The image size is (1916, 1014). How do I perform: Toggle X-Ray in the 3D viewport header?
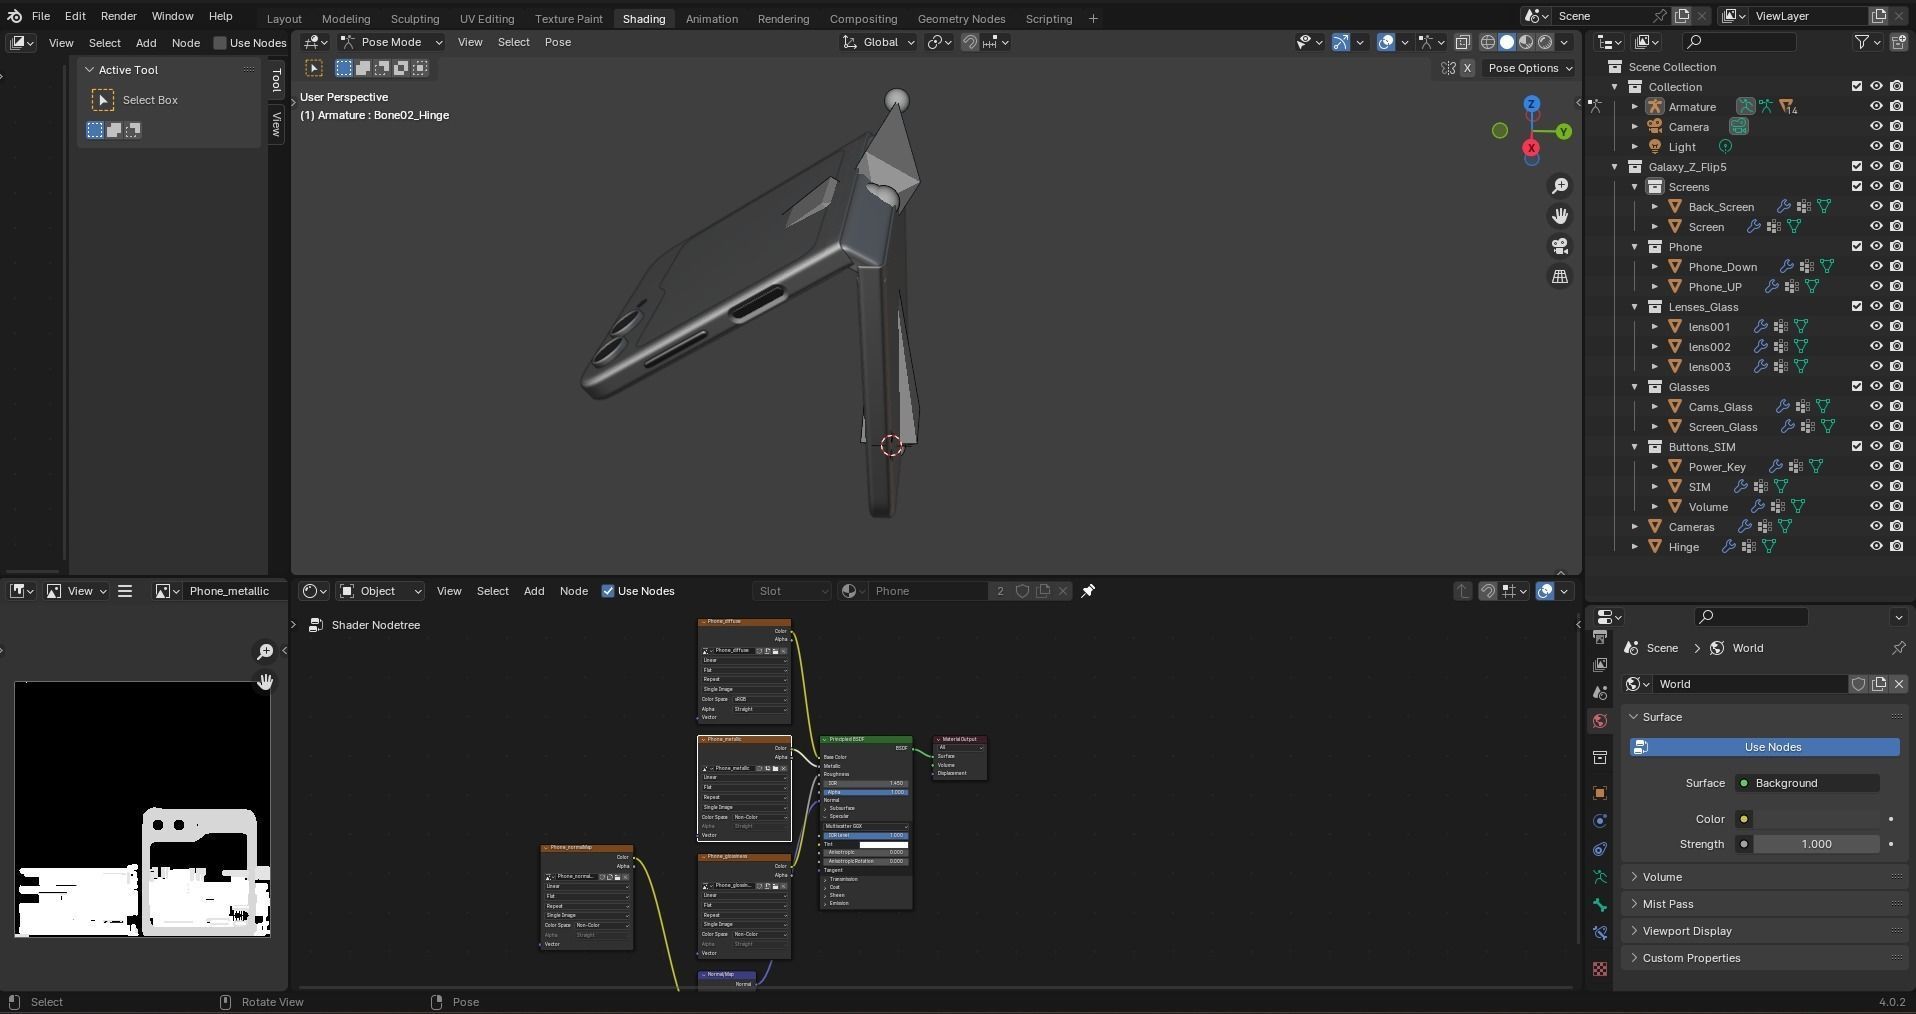[x=1462, y=42]
